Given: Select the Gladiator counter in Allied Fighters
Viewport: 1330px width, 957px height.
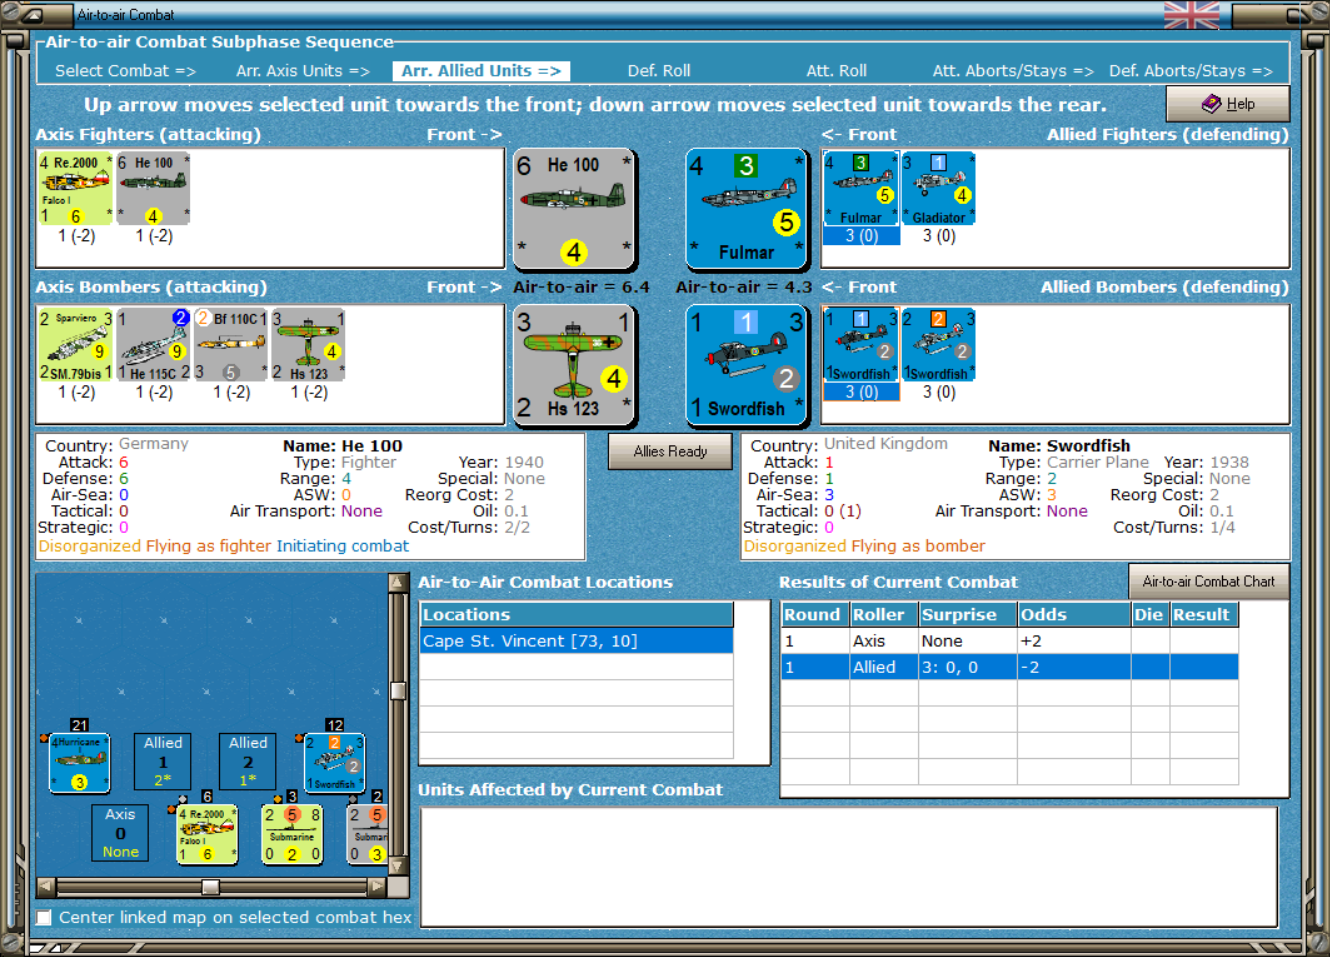Looking at the screenshot, I should pos(938,189).
